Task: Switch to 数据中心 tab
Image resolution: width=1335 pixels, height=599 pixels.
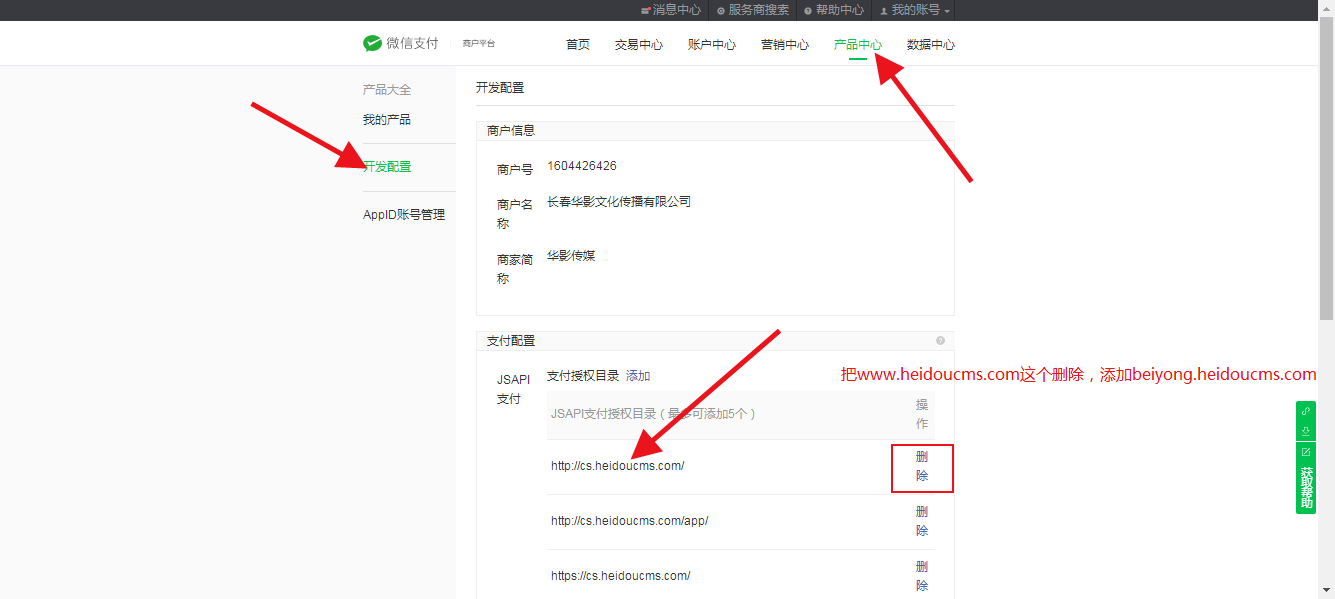Action: pyautogui.click(x=931, y=45)
